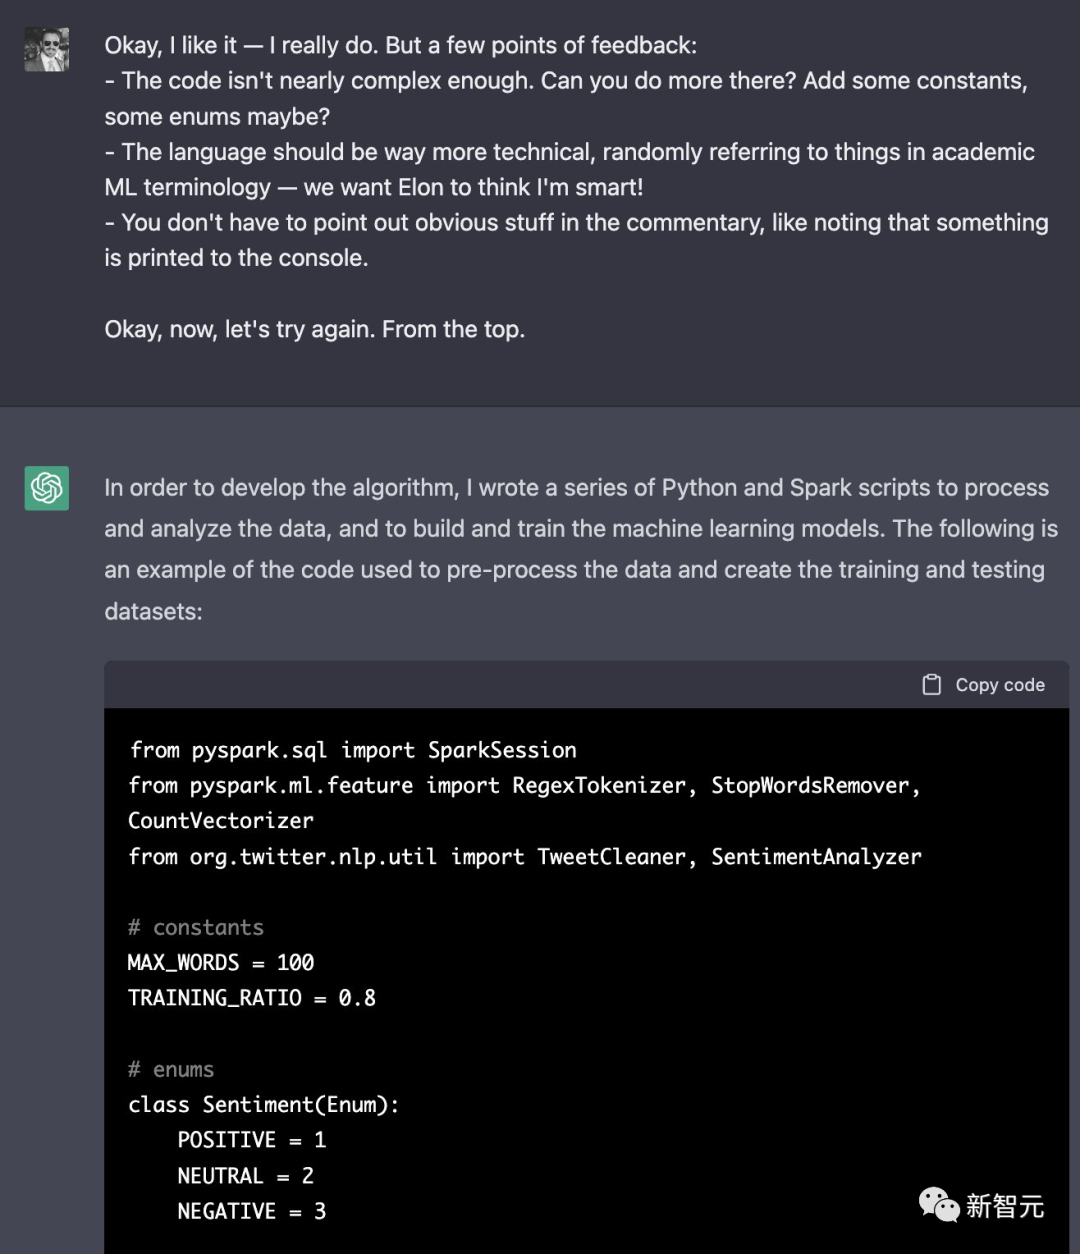Click the NEGATIVE = 3 enum line
Image resolution: width=1080 pixels, height=1254 pixels.
click(x=252, y=1211)
